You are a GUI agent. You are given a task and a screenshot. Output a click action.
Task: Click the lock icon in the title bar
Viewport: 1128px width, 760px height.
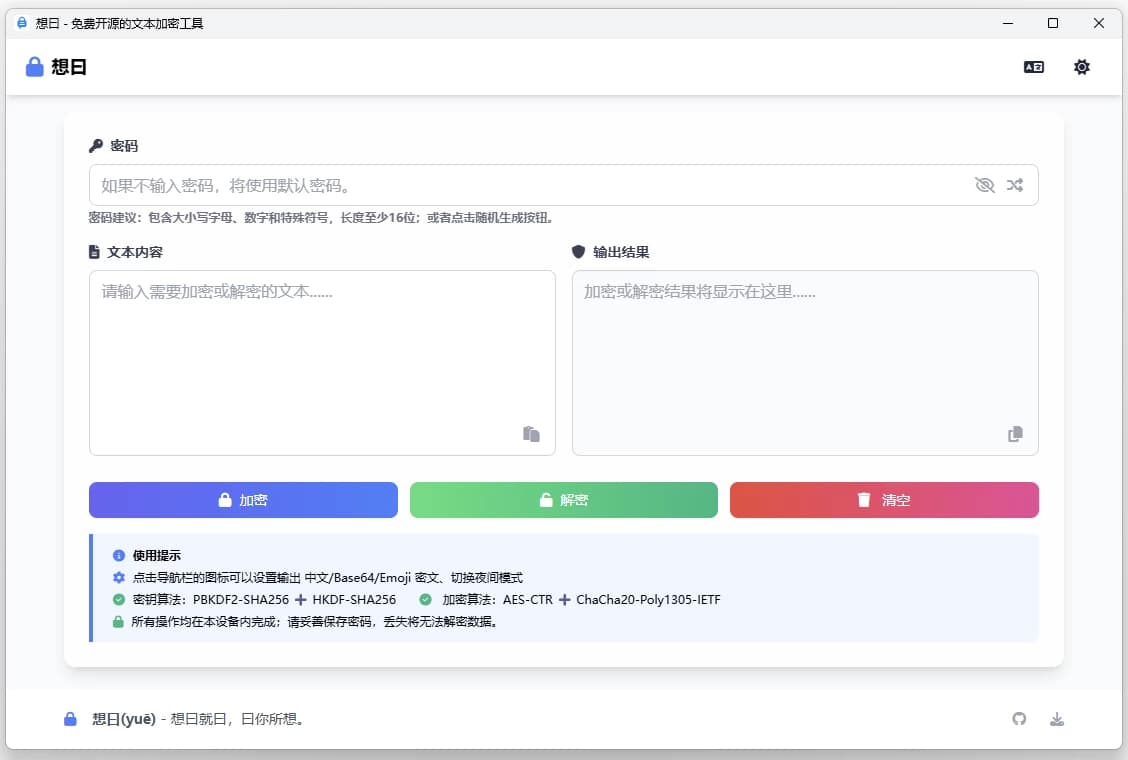coord(22,22)
